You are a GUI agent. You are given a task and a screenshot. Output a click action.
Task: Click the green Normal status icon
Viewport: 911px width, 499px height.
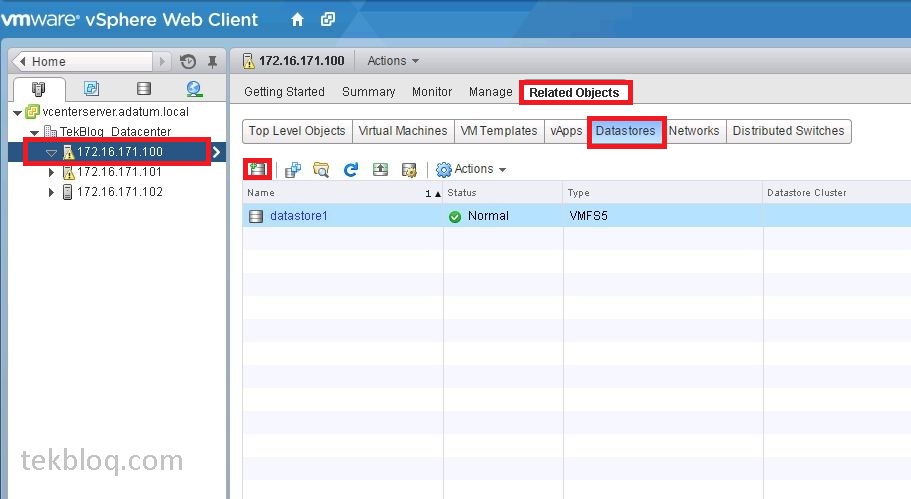tap(455, 217)
